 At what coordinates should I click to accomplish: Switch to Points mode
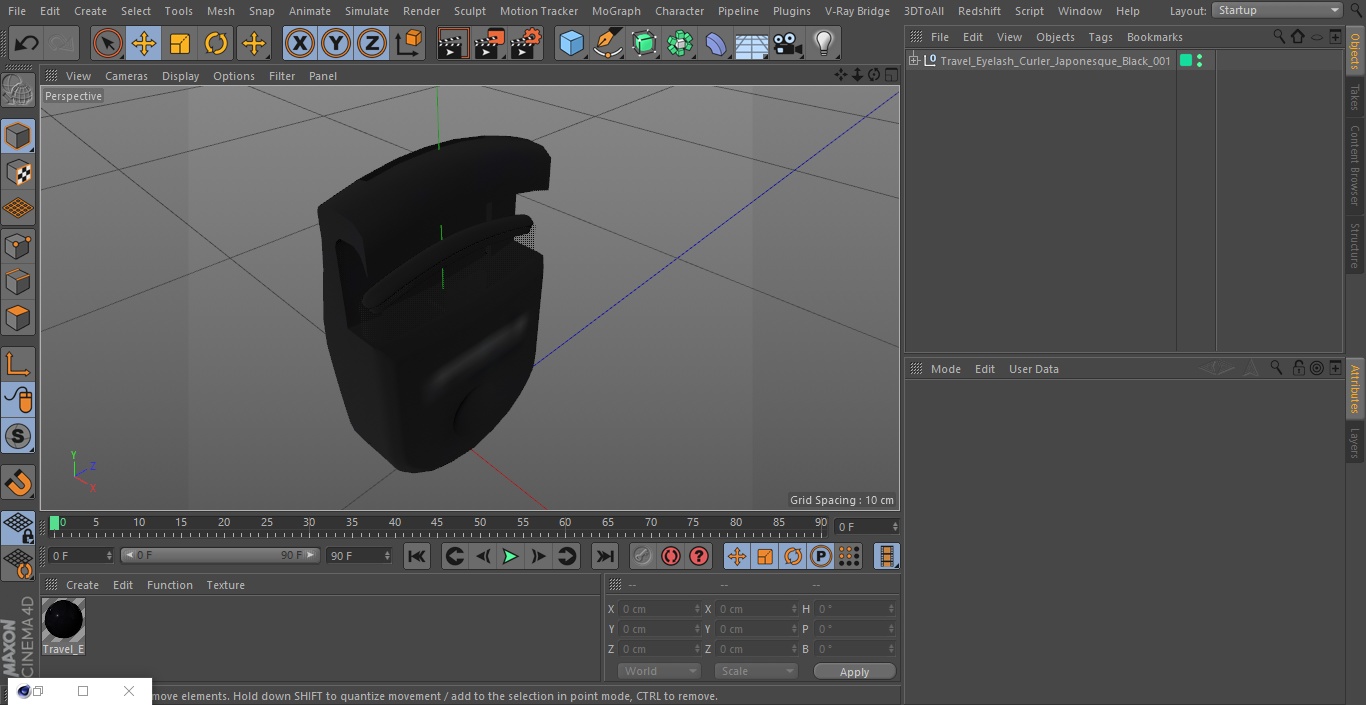pyautogui.click(x=18, y=245)
